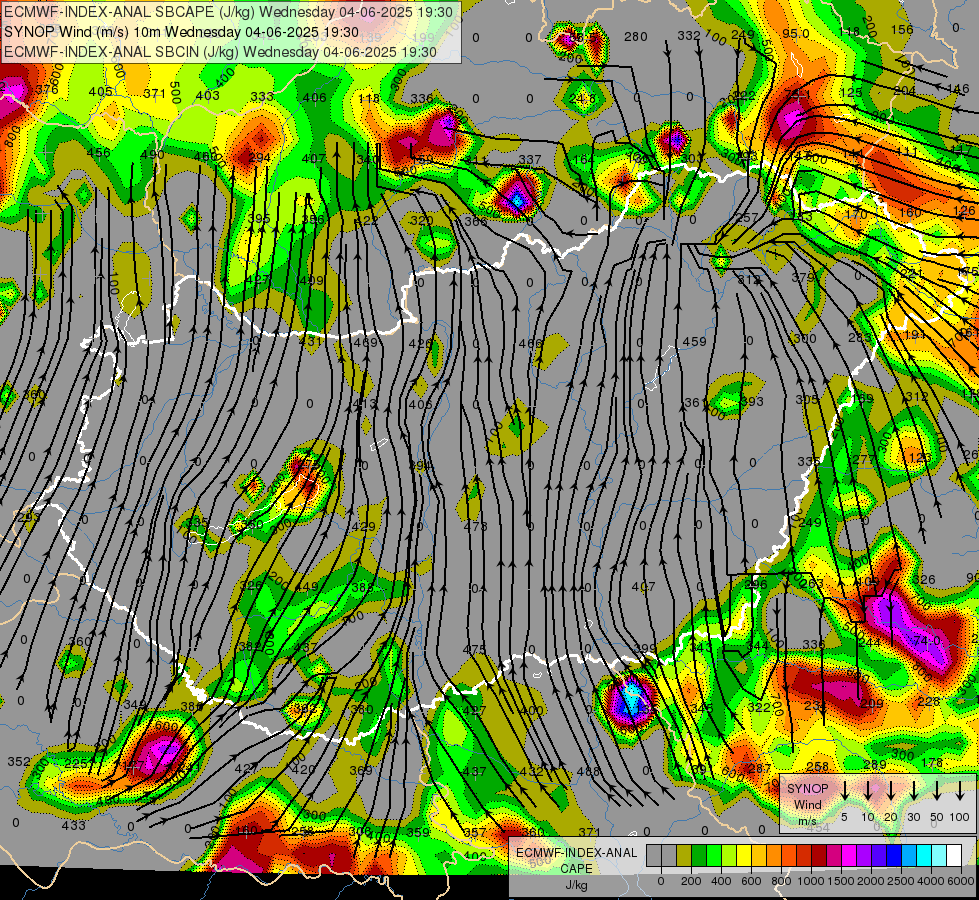The image size is (979, 900).
Task: Pick the olive swatch in CAPE legend
Action: (684, 856)
